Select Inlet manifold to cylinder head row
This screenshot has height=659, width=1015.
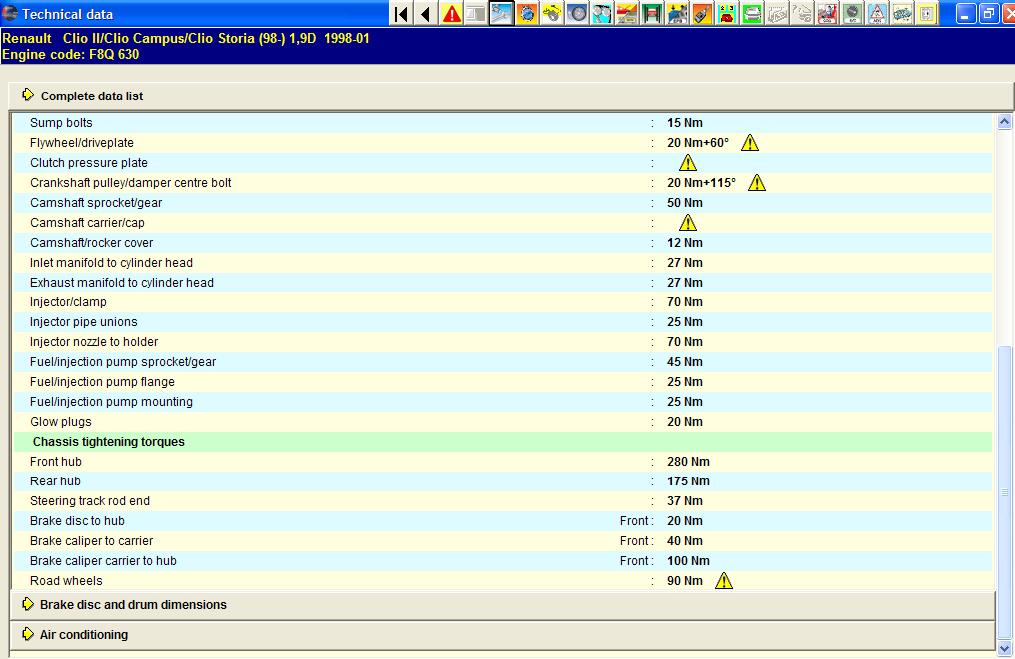tap(502, 263)
